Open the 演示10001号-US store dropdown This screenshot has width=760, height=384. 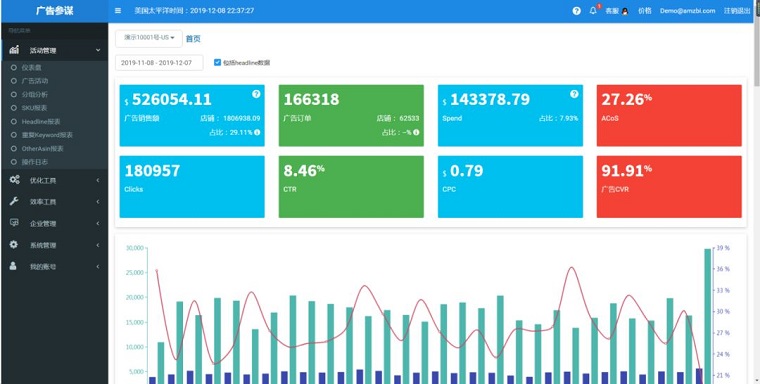tap(149, 38)
